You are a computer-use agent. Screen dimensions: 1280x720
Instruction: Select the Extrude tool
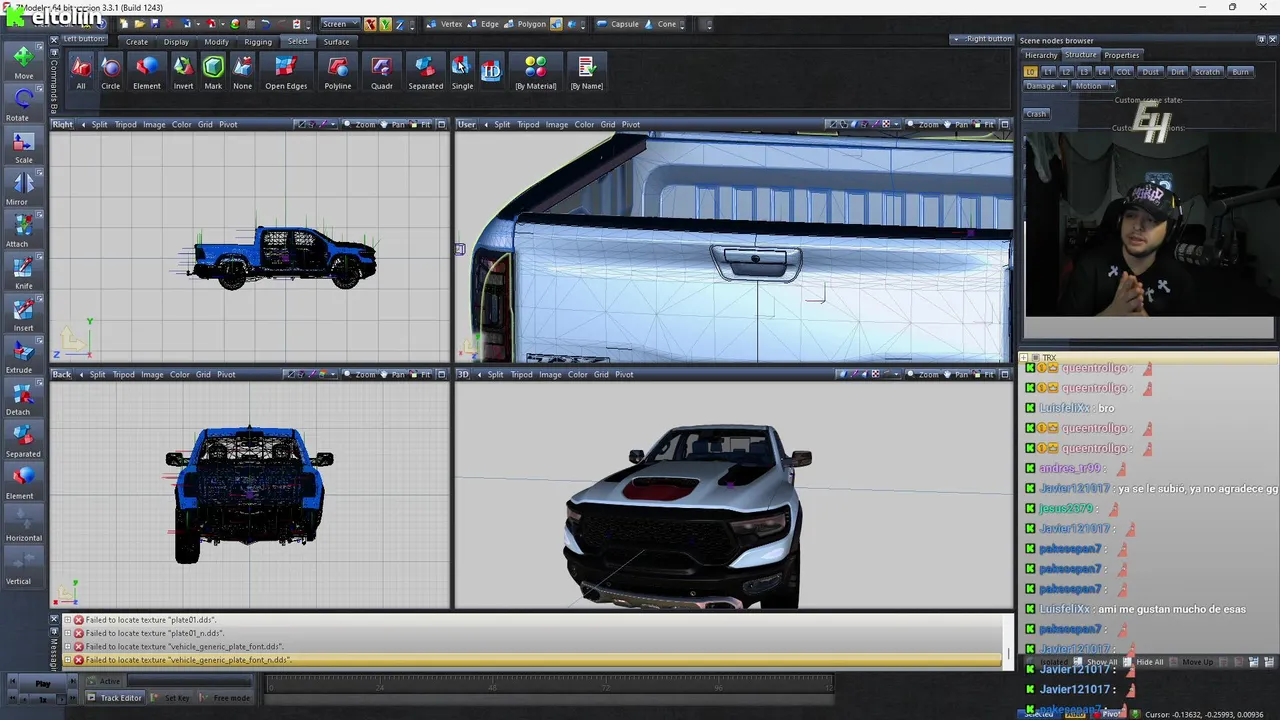point(23,356)
